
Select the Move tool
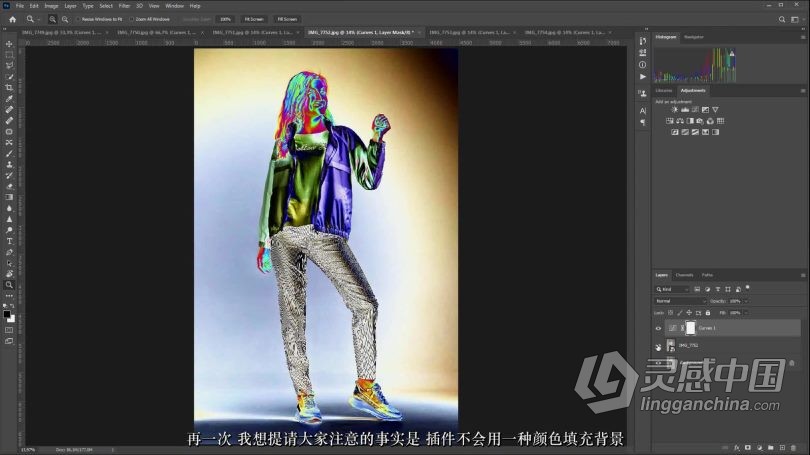tap(9, 43)
